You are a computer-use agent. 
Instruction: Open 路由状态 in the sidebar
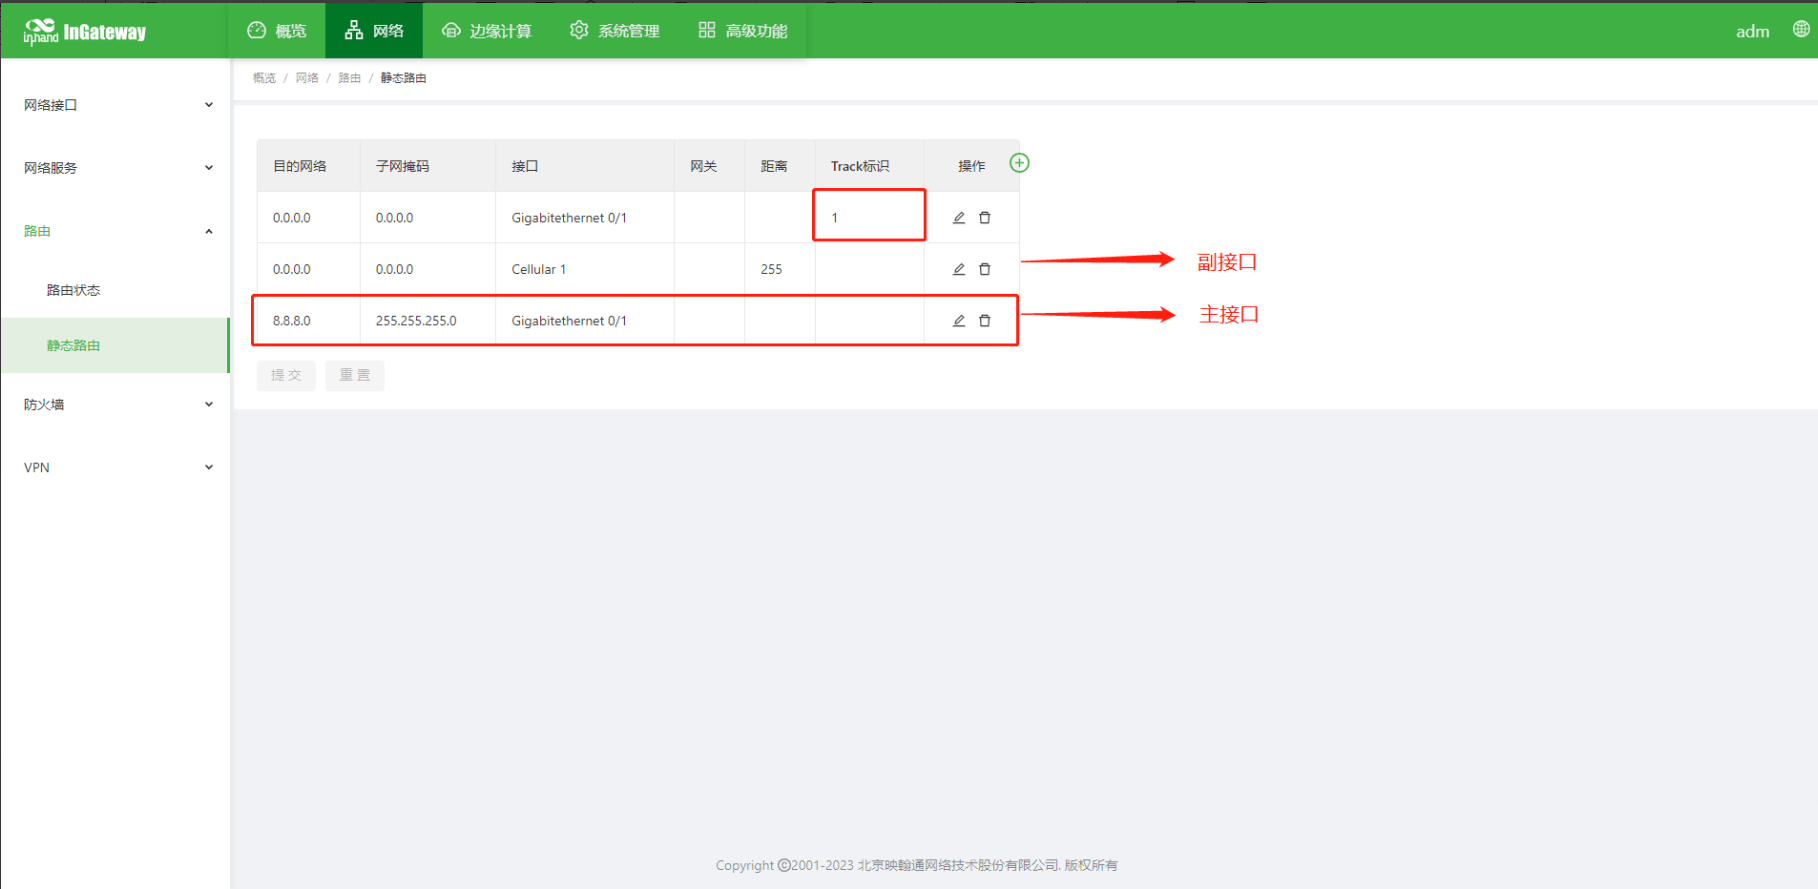(74, 290)
